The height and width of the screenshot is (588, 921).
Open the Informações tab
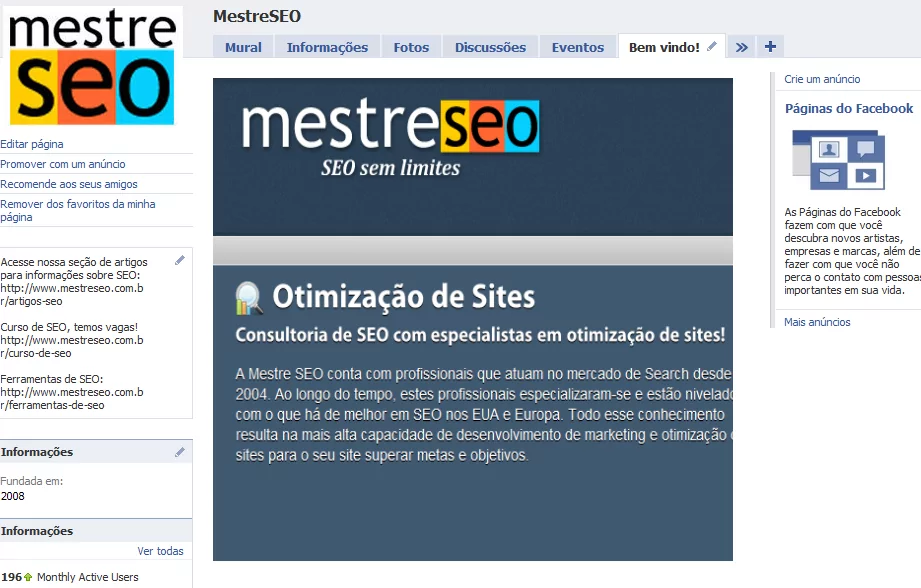(x=327, y=47)
